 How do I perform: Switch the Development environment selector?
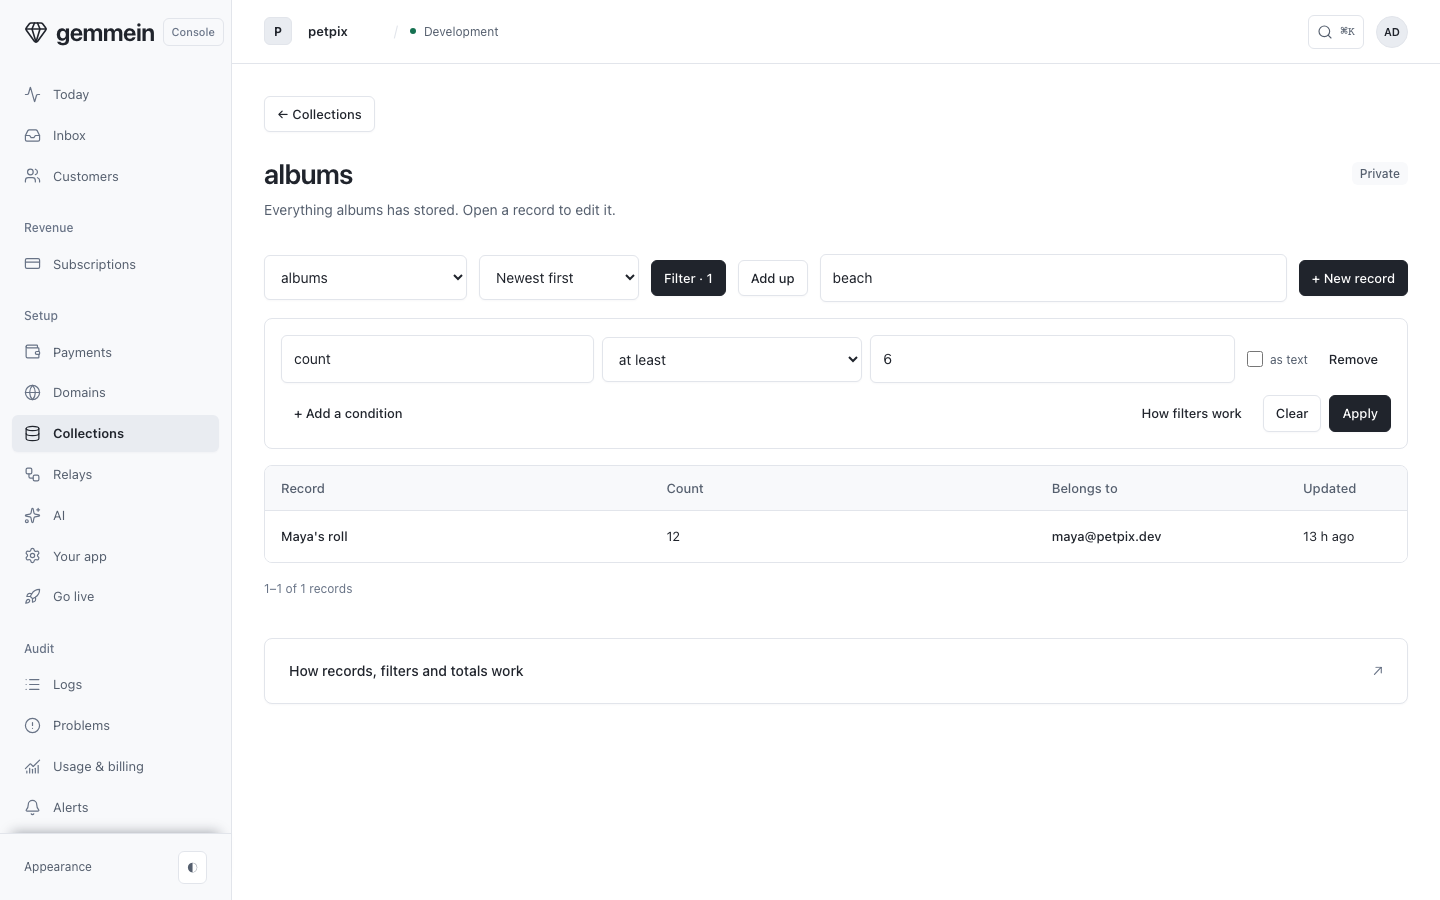click(x=454, y=32)
